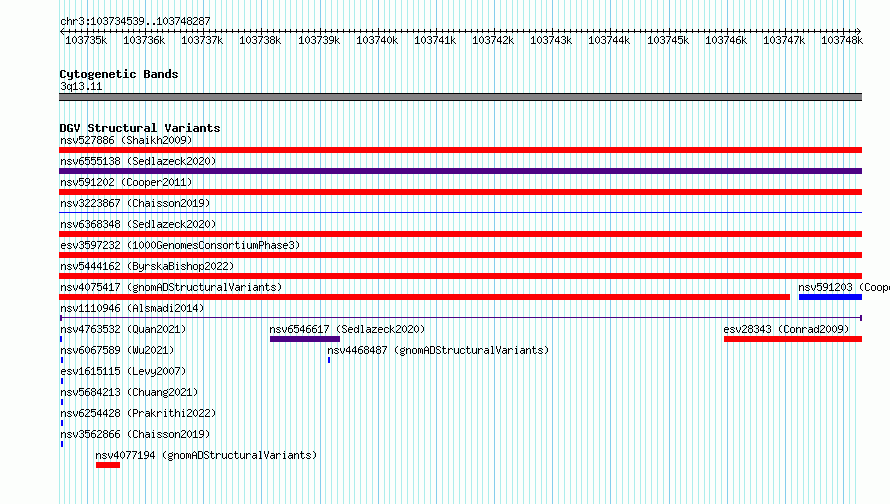Open esv1615115 (Levy2007) variant label
The image size is (890, 504).
tap(123, 371)
